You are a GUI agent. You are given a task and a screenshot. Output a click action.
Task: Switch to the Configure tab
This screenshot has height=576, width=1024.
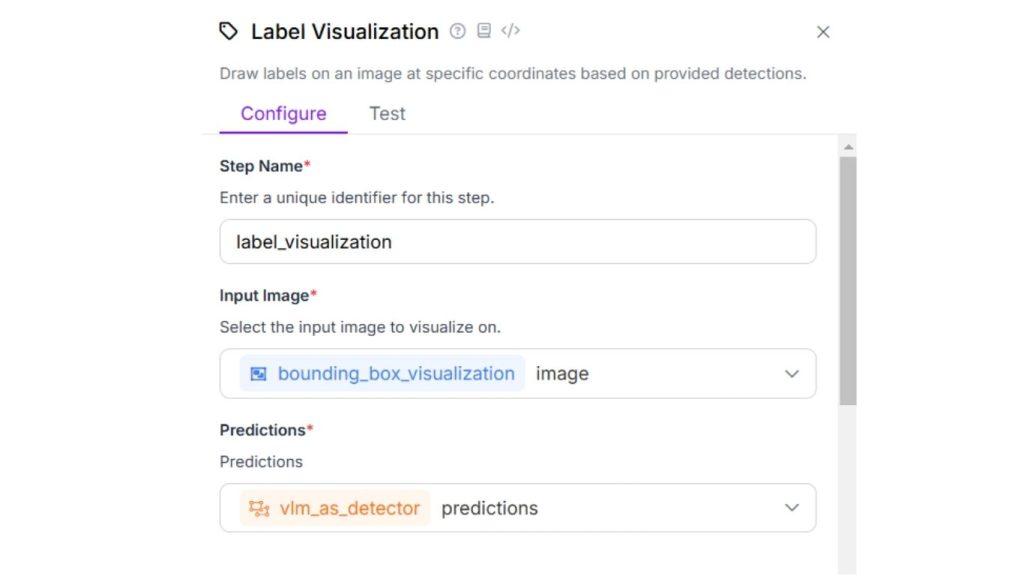[283, 113]
